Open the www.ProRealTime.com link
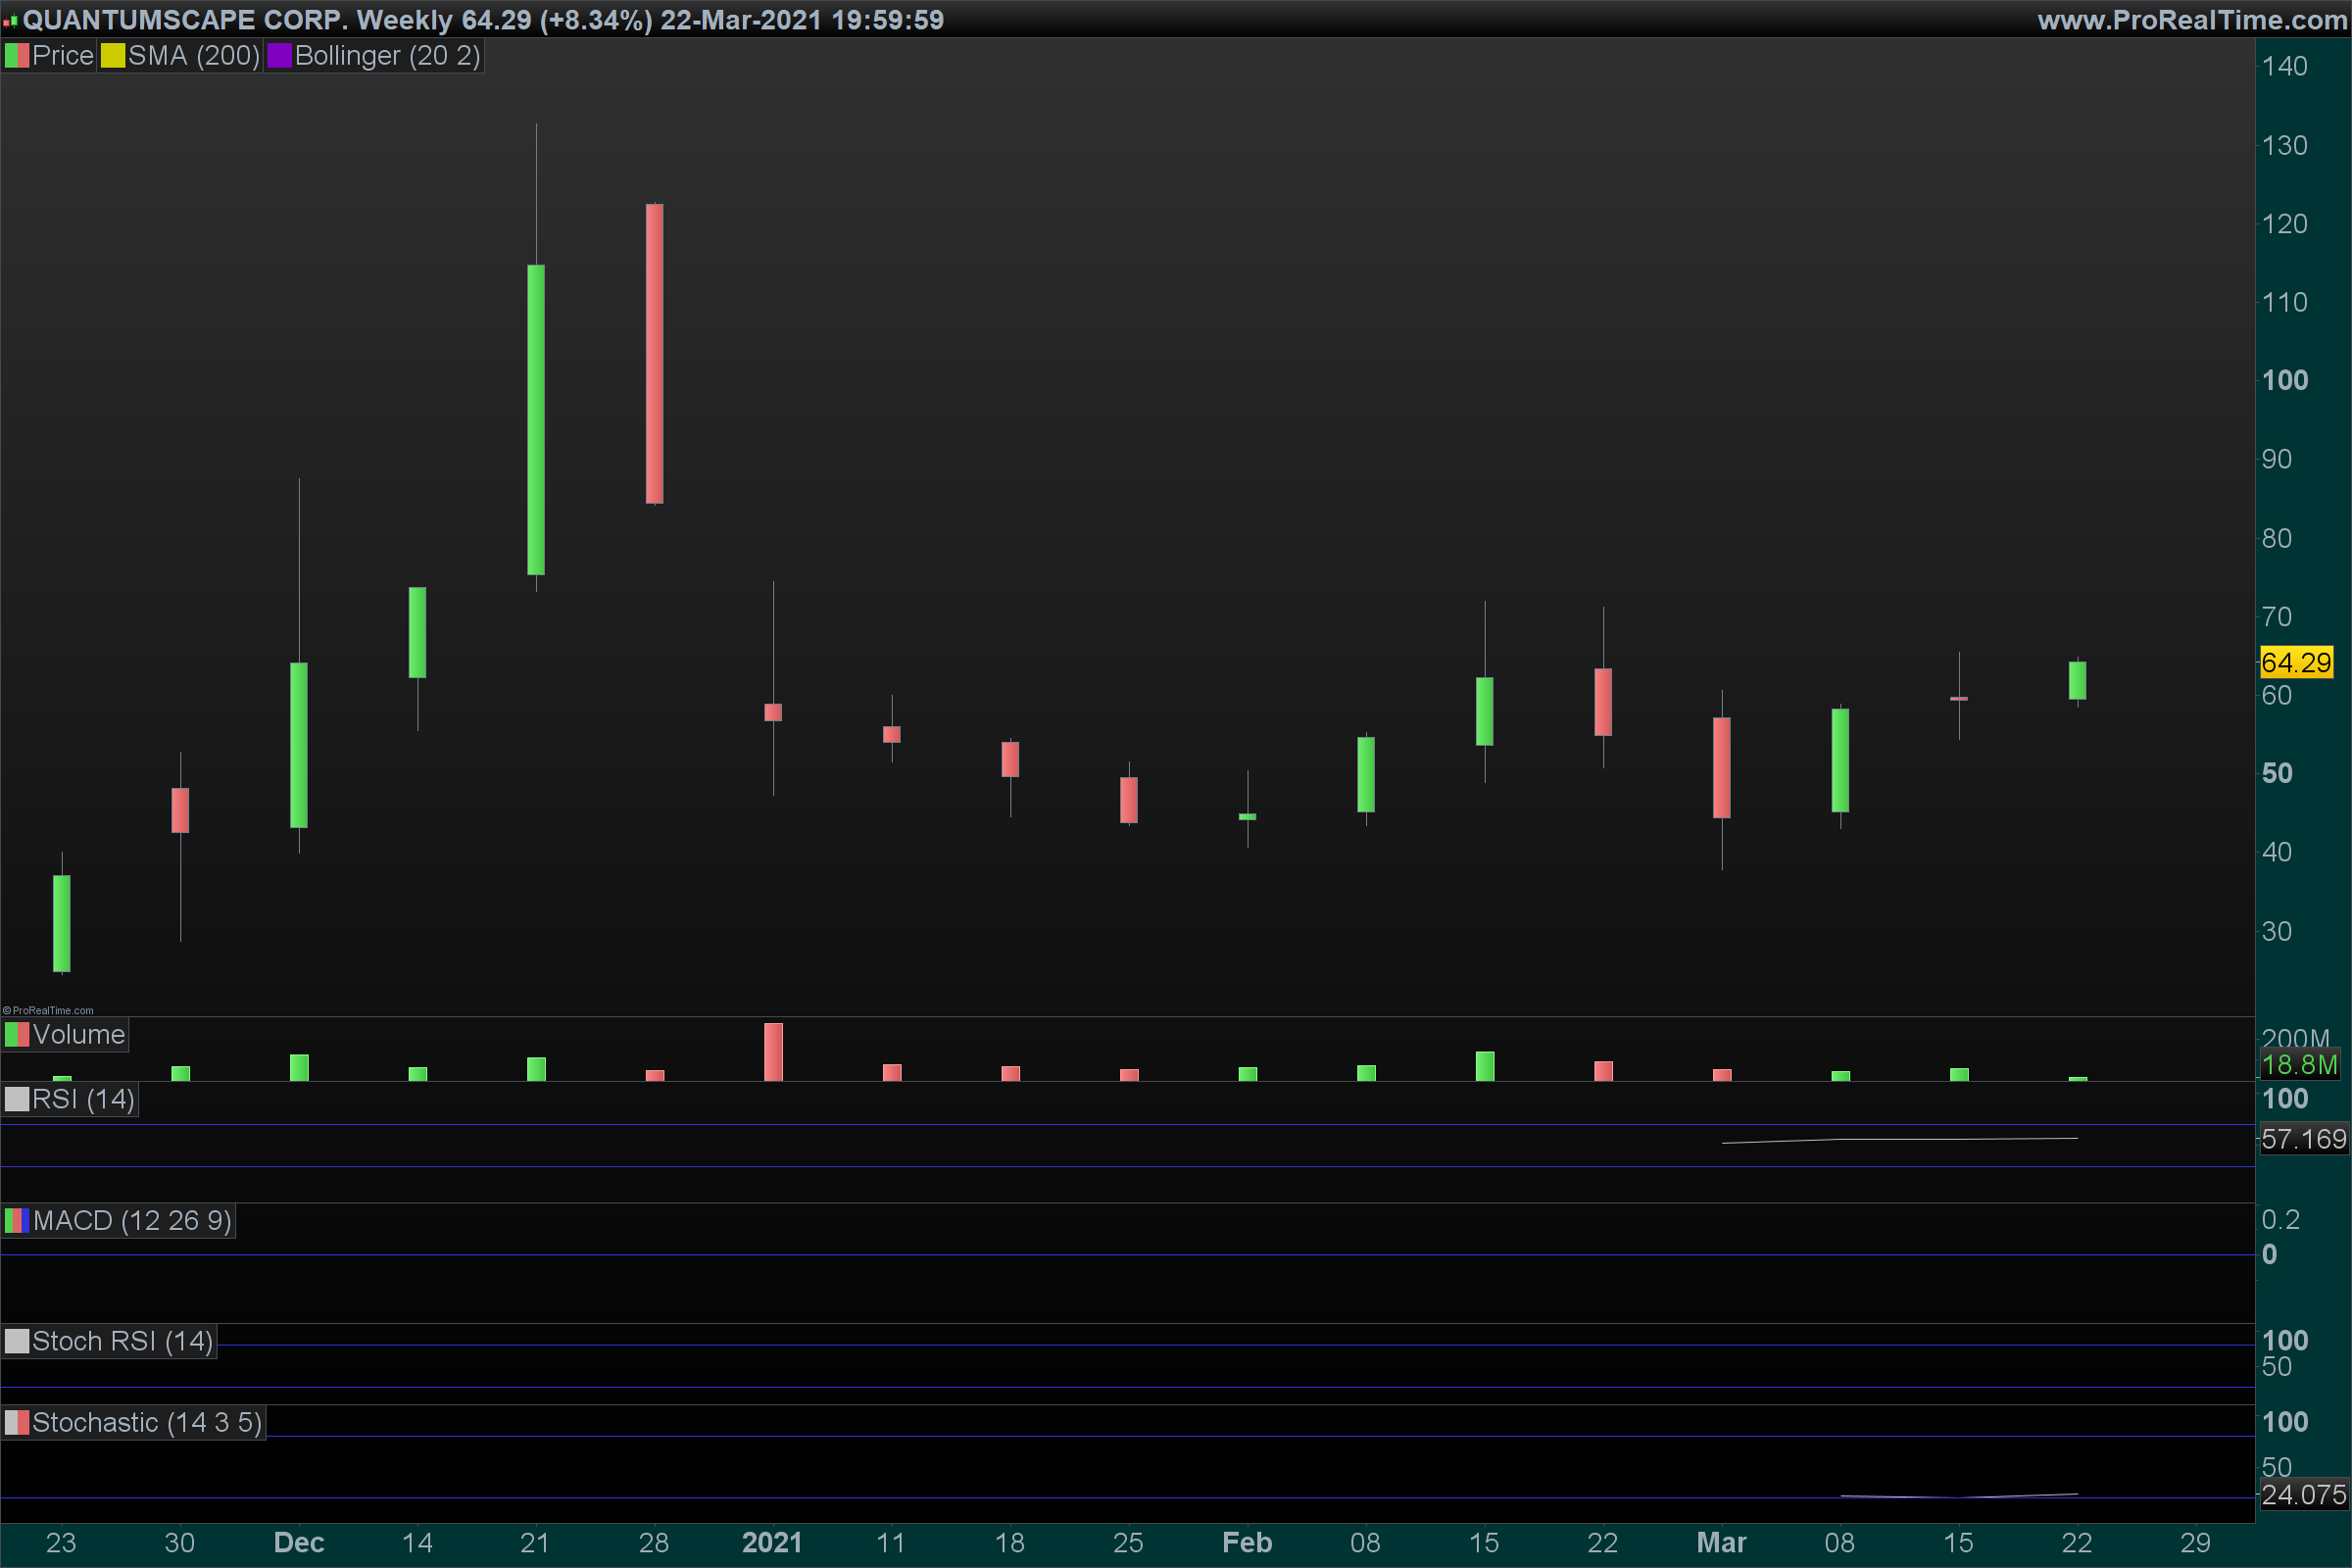Image resolution: width=2352 pixels, height=1568 pixels. [x=2192, y=20]
